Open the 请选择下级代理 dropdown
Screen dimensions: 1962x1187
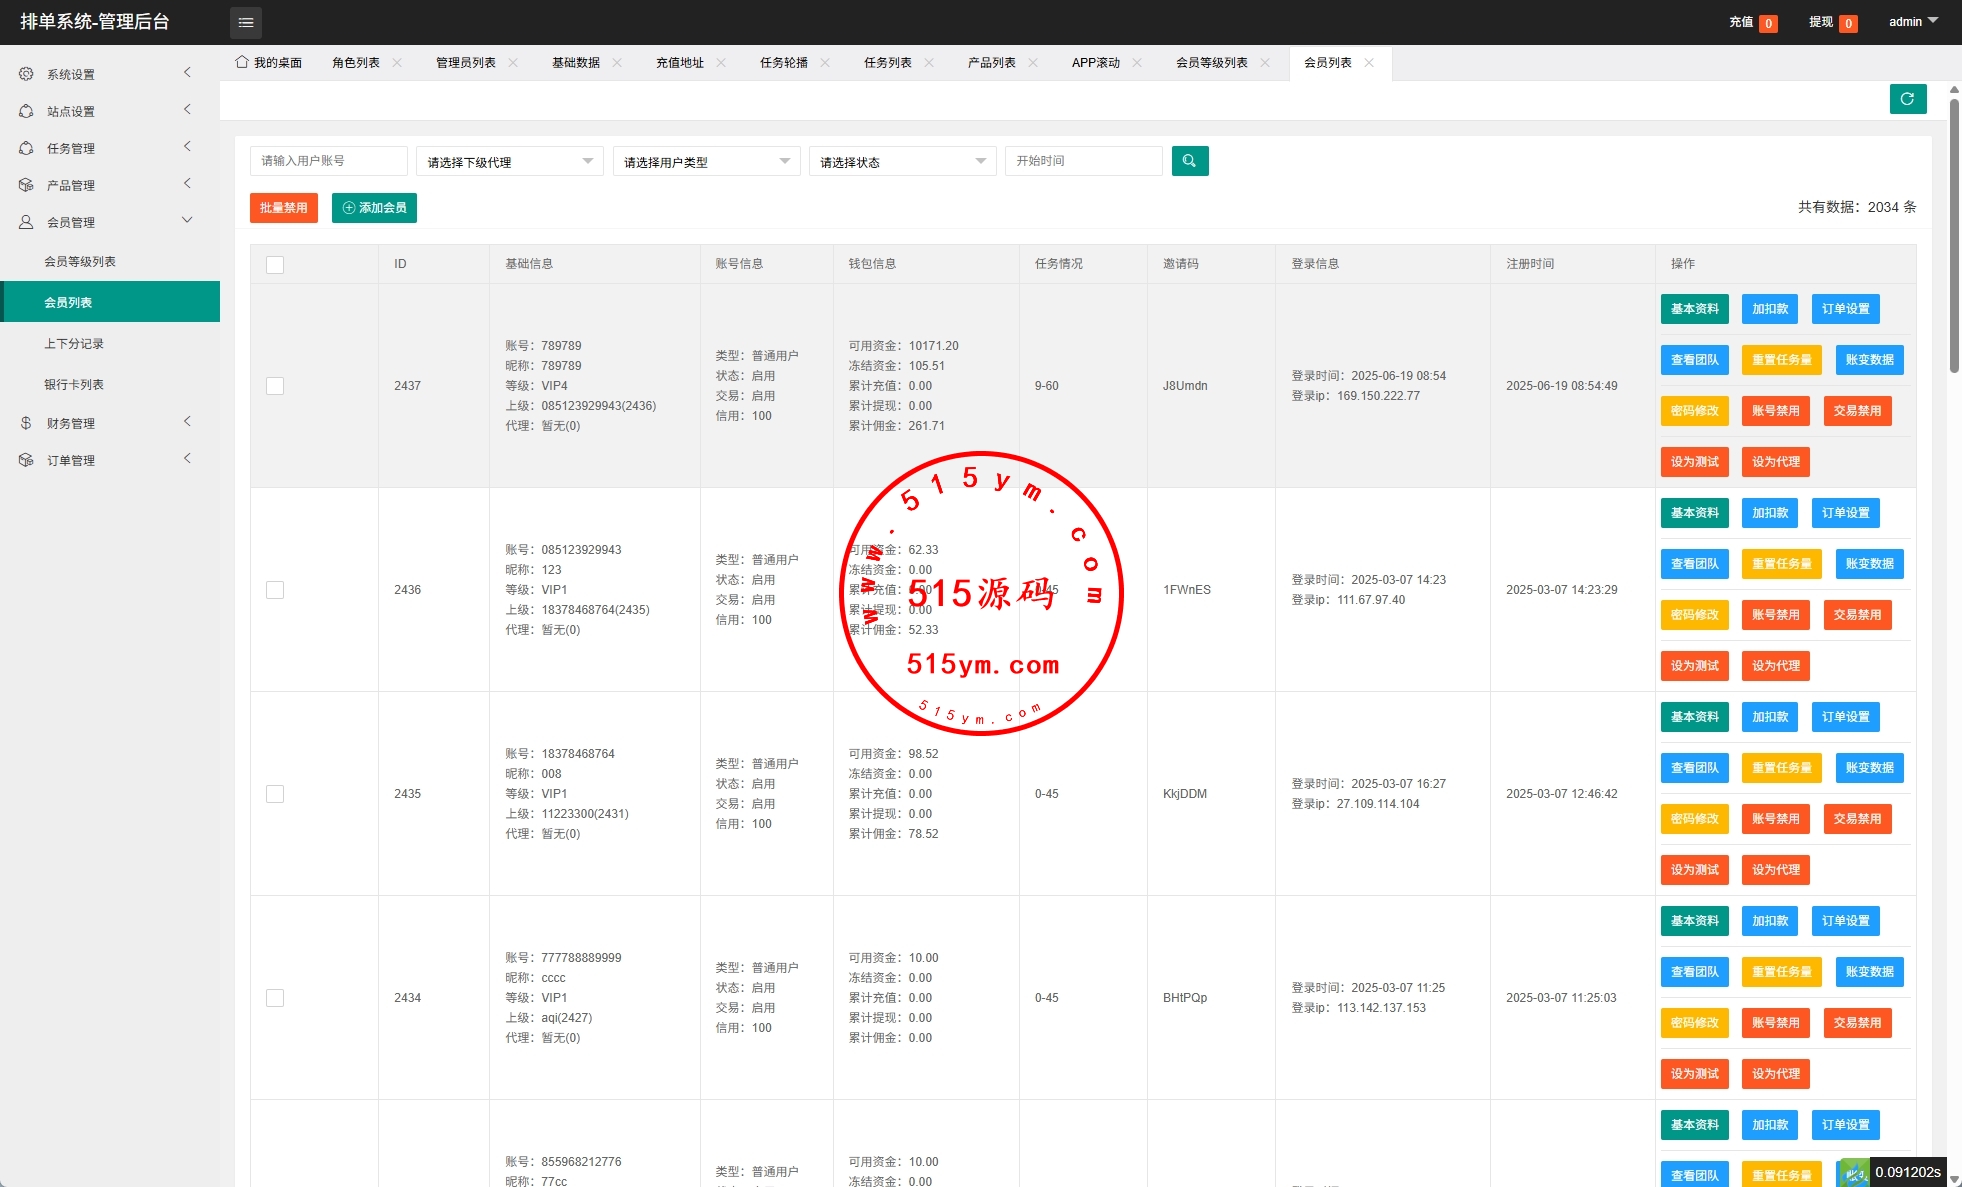pos(509,162)
